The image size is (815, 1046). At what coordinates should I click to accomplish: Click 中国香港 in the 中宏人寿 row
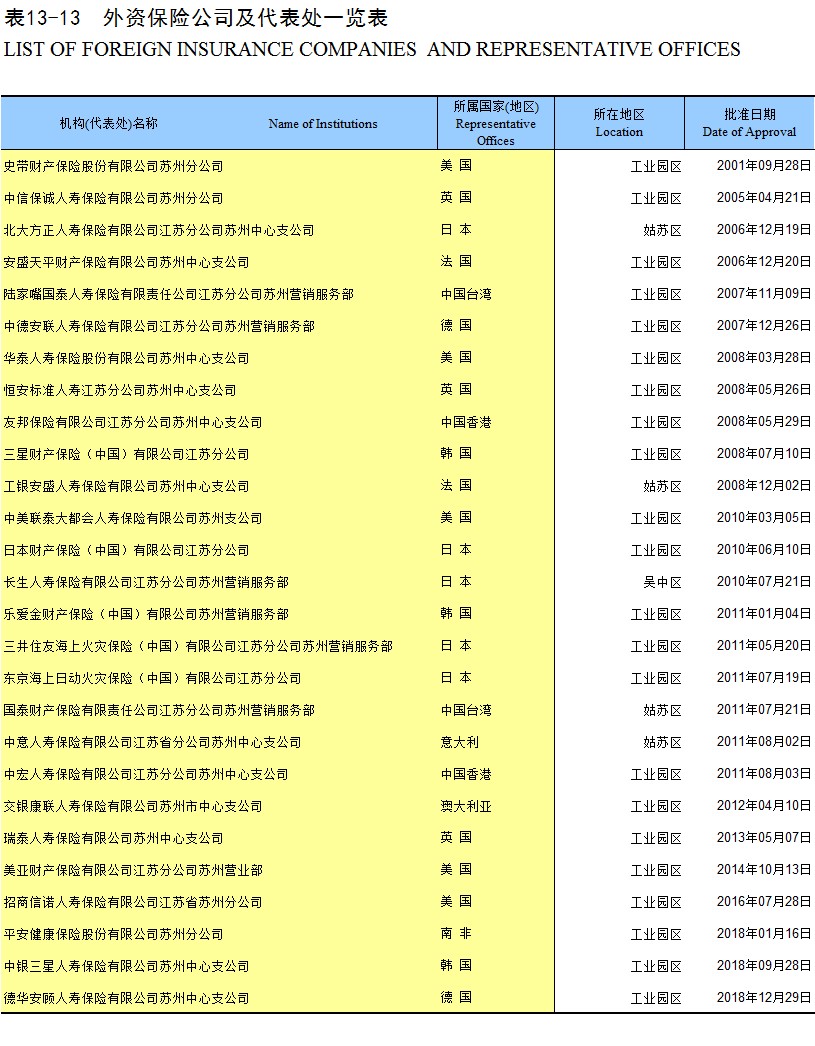point(466,774)
